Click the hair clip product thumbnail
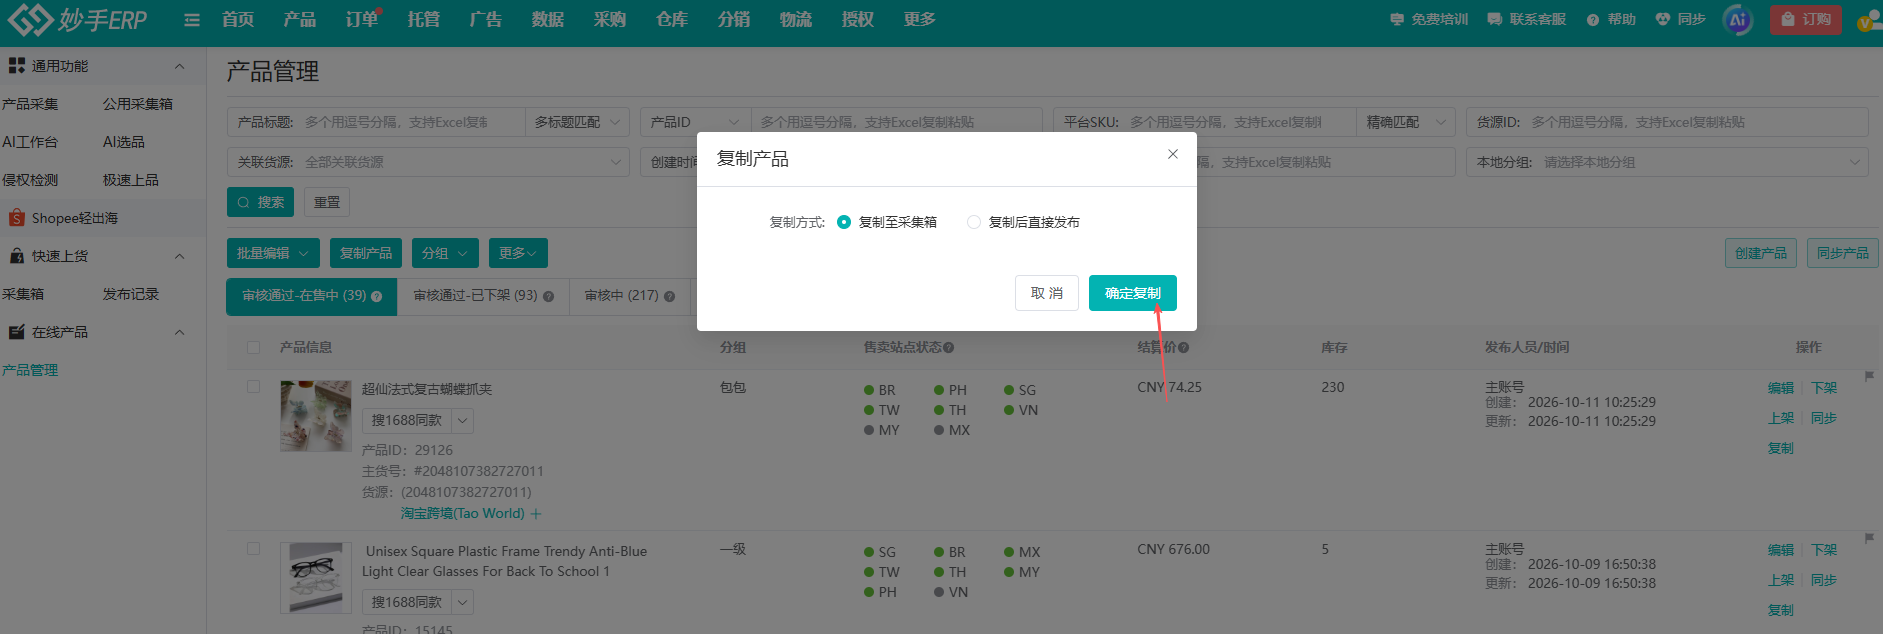The image size is (1883, 634). click(x=316, y=416)
